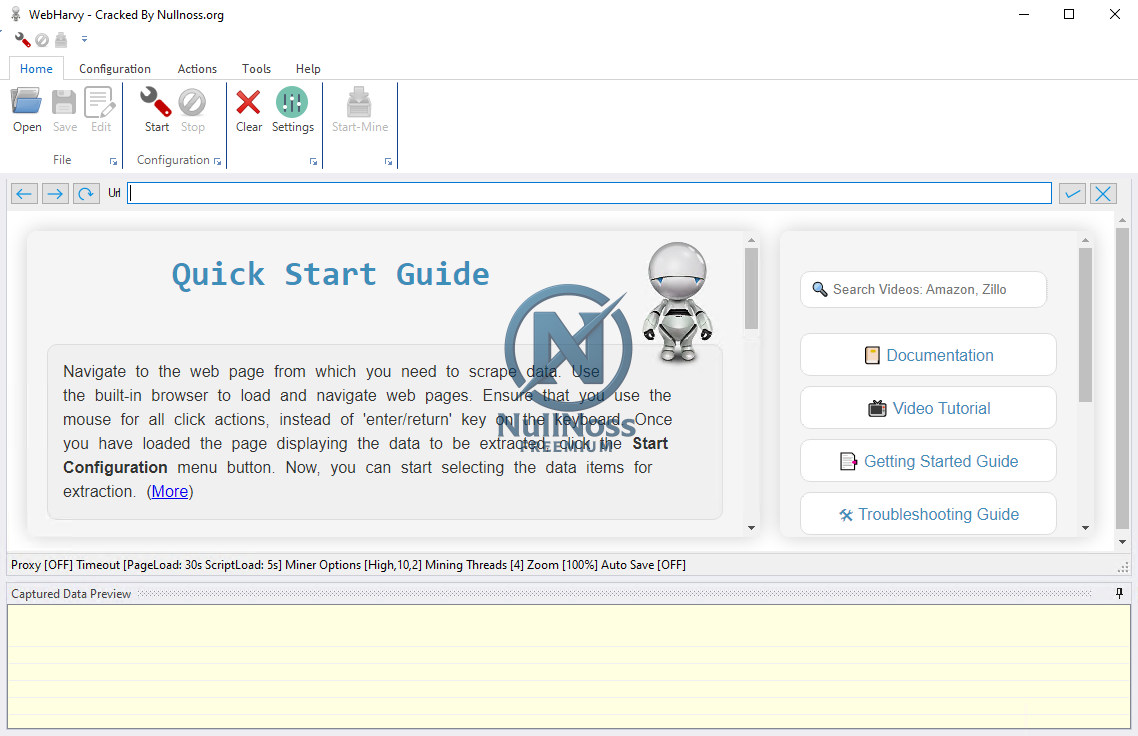Expand the File group options launcher
This screenshot has height=736, width=1138.
tap(113, 161)
